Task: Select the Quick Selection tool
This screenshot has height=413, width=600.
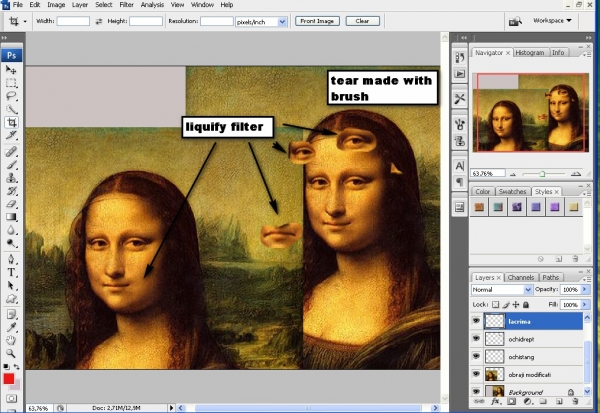Action: coord(11,109)
